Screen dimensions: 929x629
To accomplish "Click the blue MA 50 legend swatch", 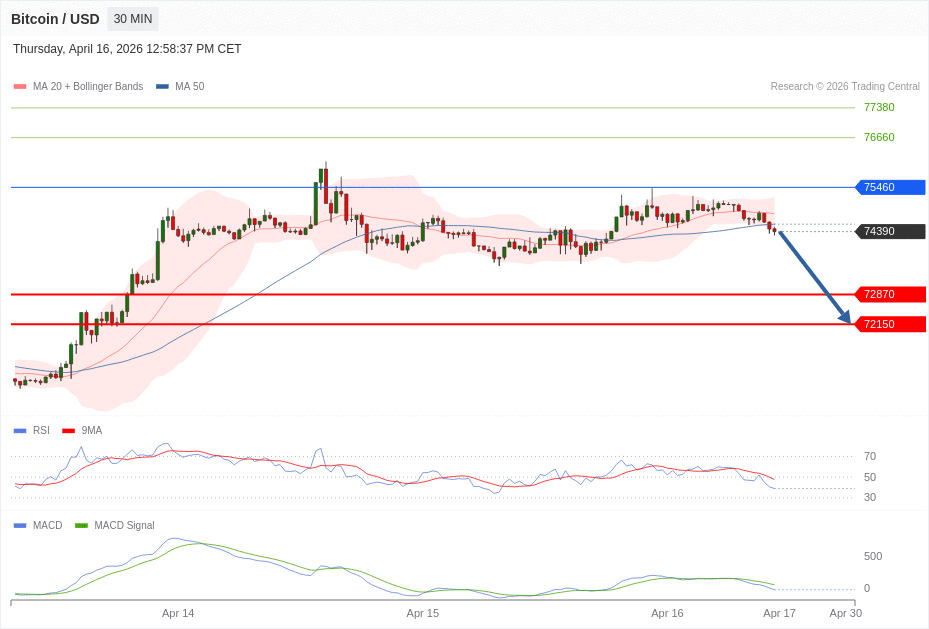I will tap(162, 87).
